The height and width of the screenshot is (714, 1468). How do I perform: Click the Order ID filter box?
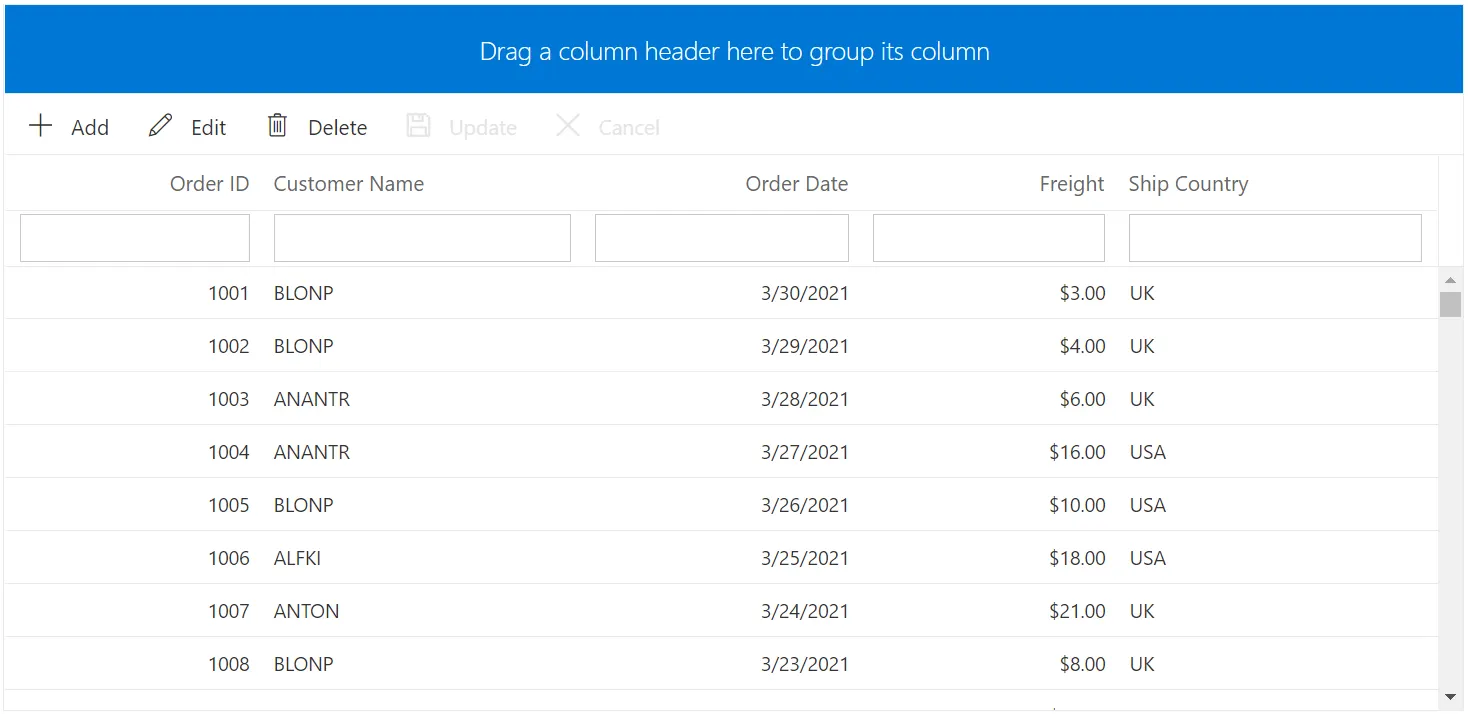coord(134,237)
